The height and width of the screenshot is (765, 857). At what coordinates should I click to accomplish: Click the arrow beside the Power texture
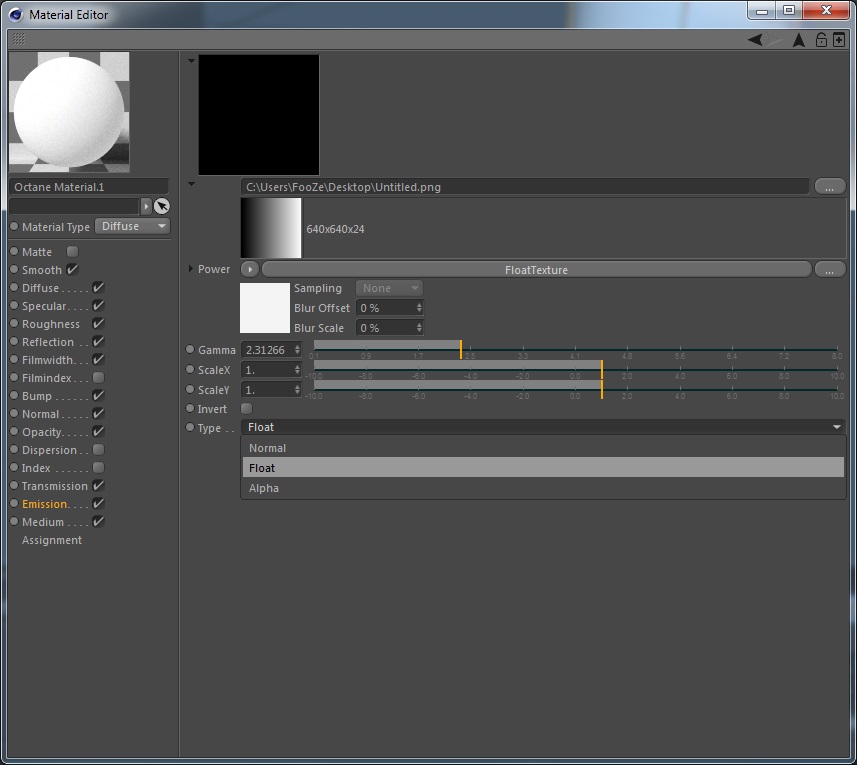tap(250, 269)
